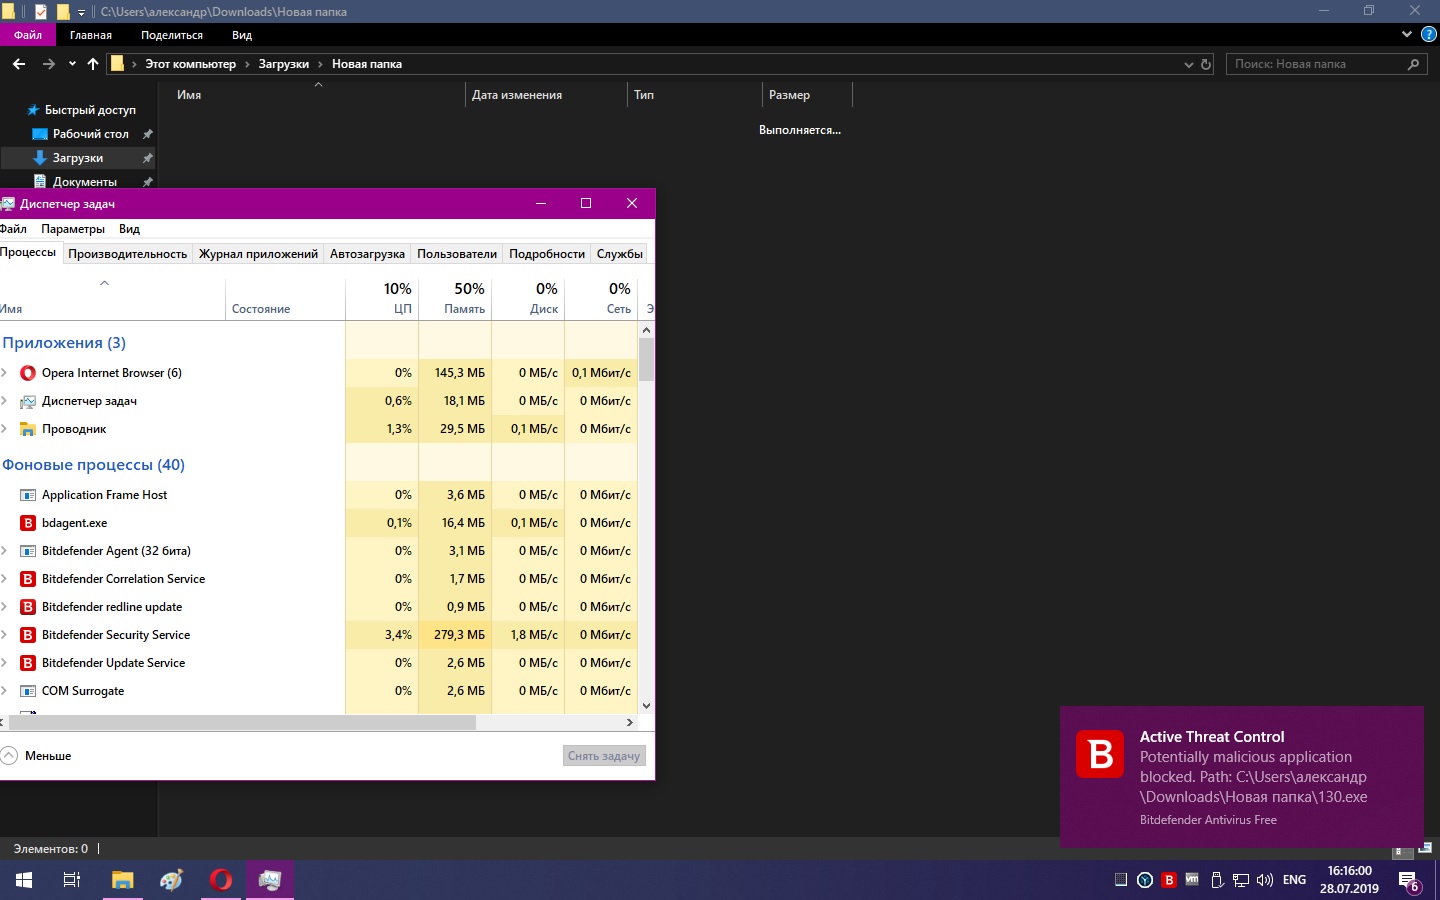
Task: Open the notification center icon
Action: (x=1408, y=881)
